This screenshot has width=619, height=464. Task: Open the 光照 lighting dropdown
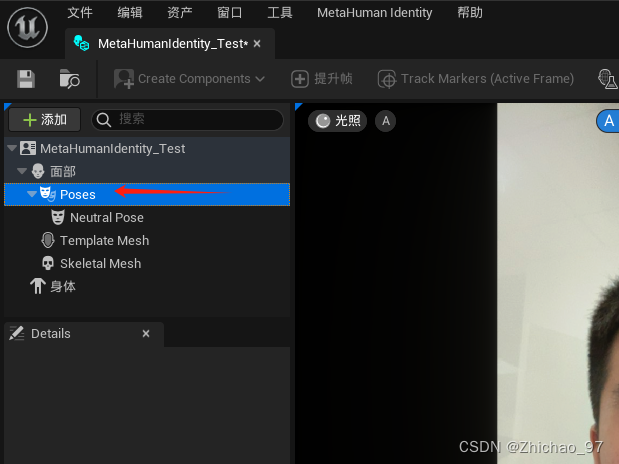(338, 121)
